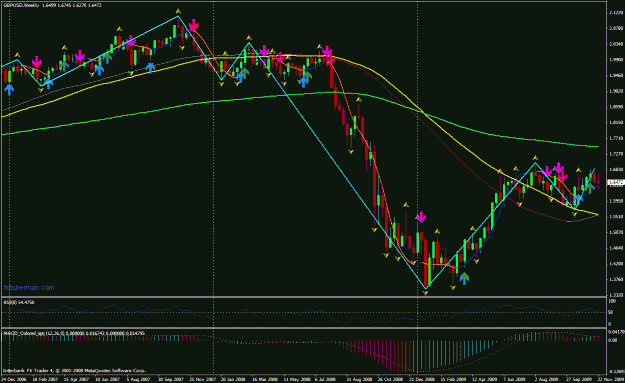The width and height of the screenshot is (625, 383).
Task: Click the RSI scale value 100
Action: click(x=612, y=301)
